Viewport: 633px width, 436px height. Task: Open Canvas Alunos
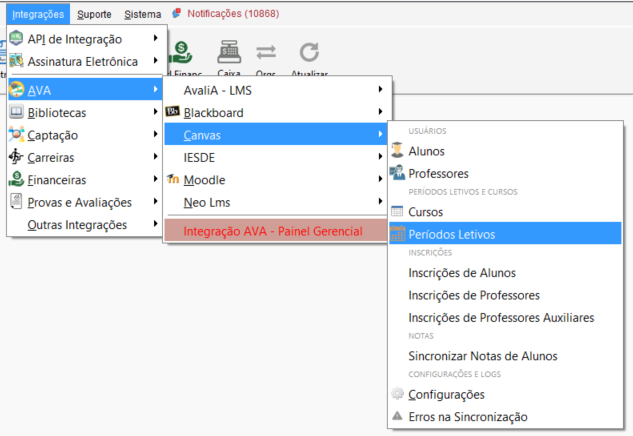505,151
